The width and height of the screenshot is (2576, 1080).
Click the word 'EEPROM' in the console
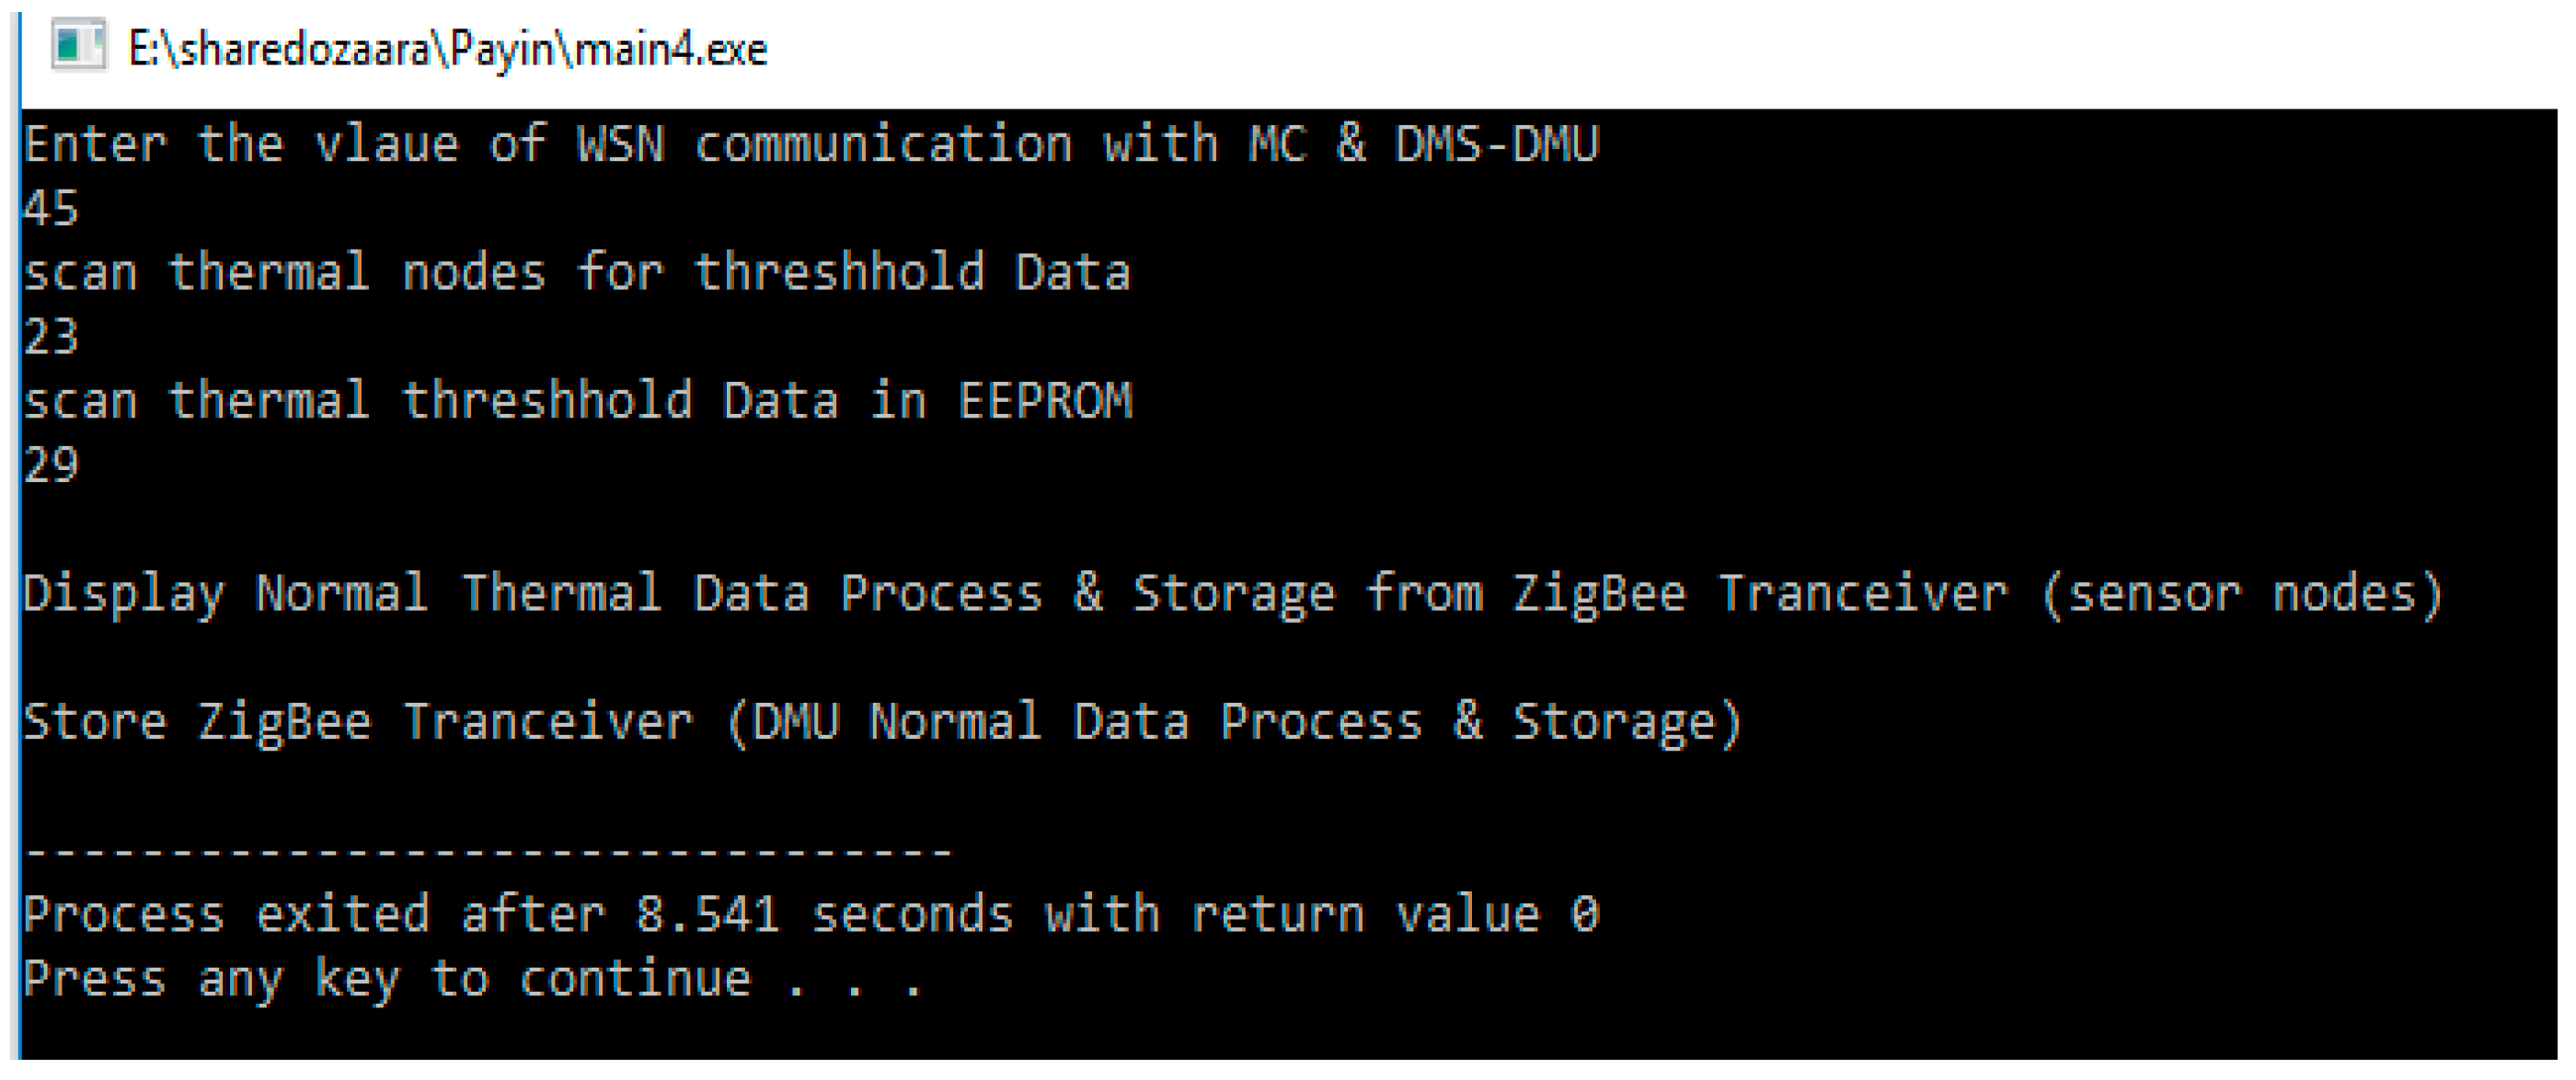tap(1045, 400)
